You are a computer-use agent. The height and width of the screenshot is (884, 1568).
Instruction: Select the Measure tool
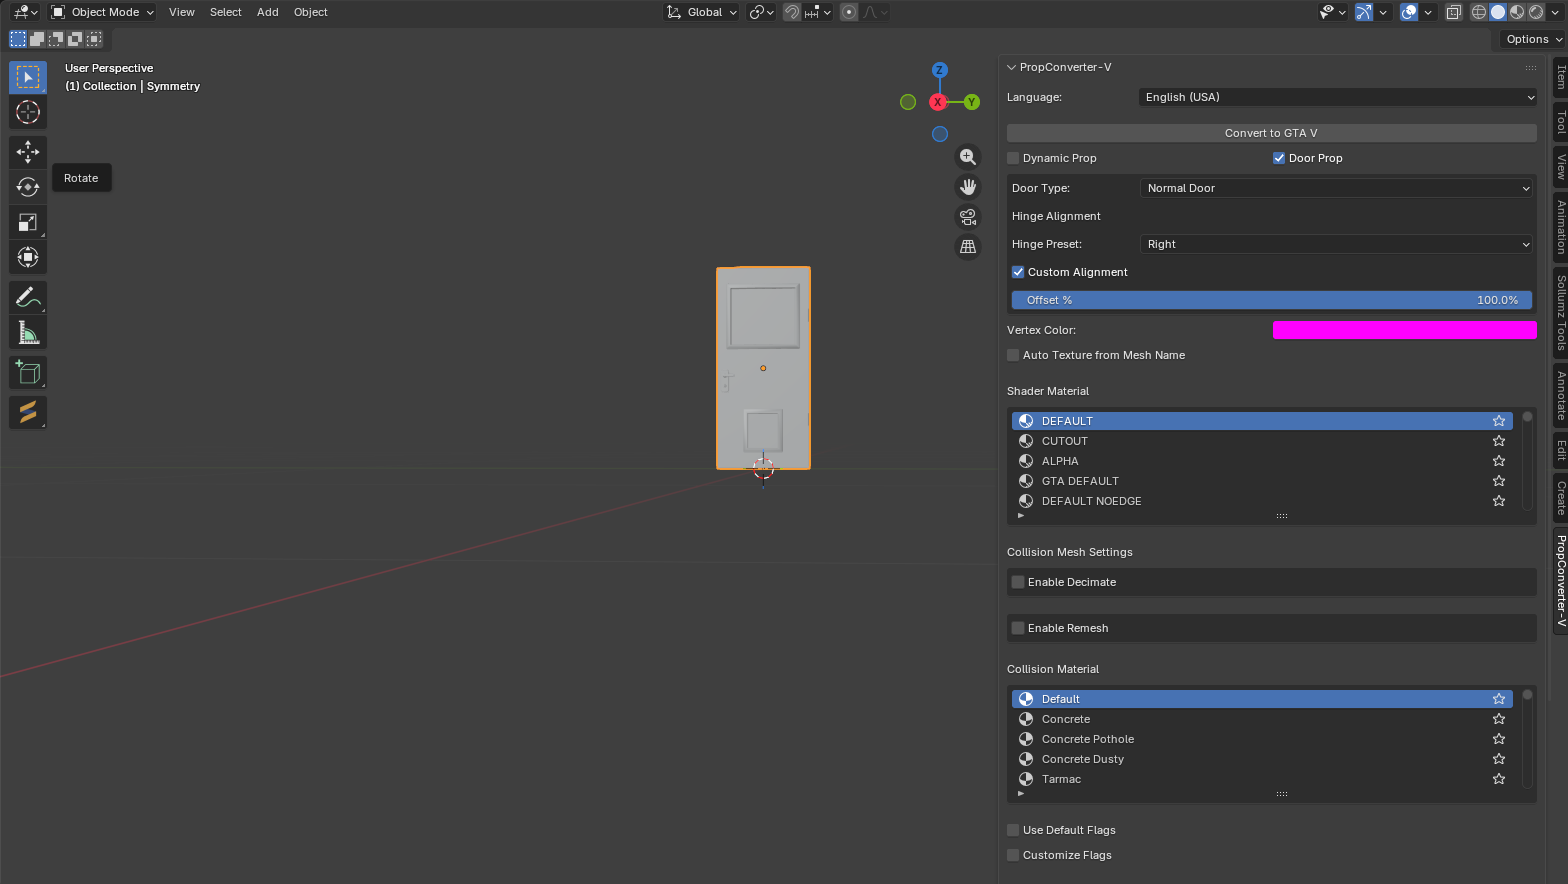pyautogui.click(x=28, y=332)
